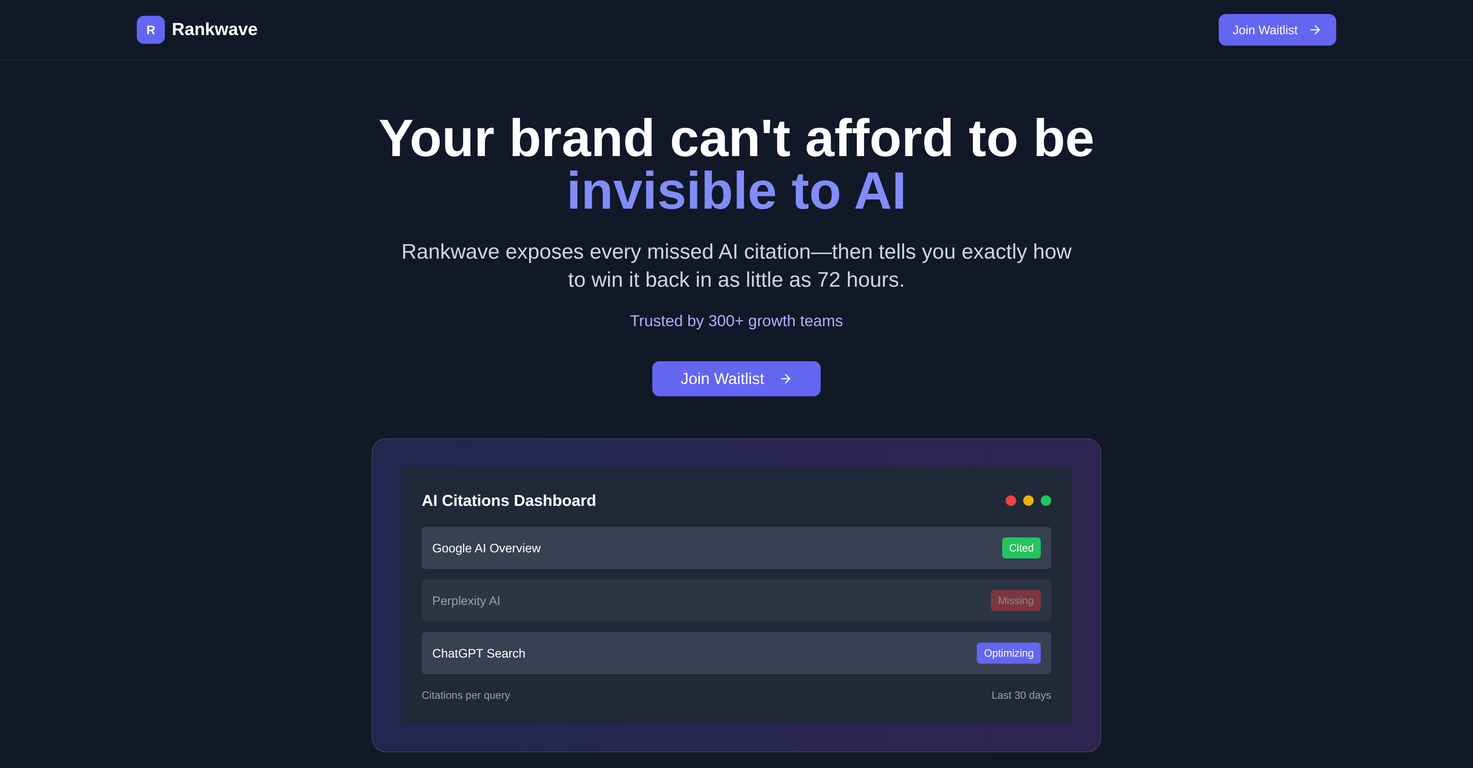Click the arrow icon in hero Join Waitlist button
The height and width of the screenshot is (768, 1473).
[x=786, y=378]
